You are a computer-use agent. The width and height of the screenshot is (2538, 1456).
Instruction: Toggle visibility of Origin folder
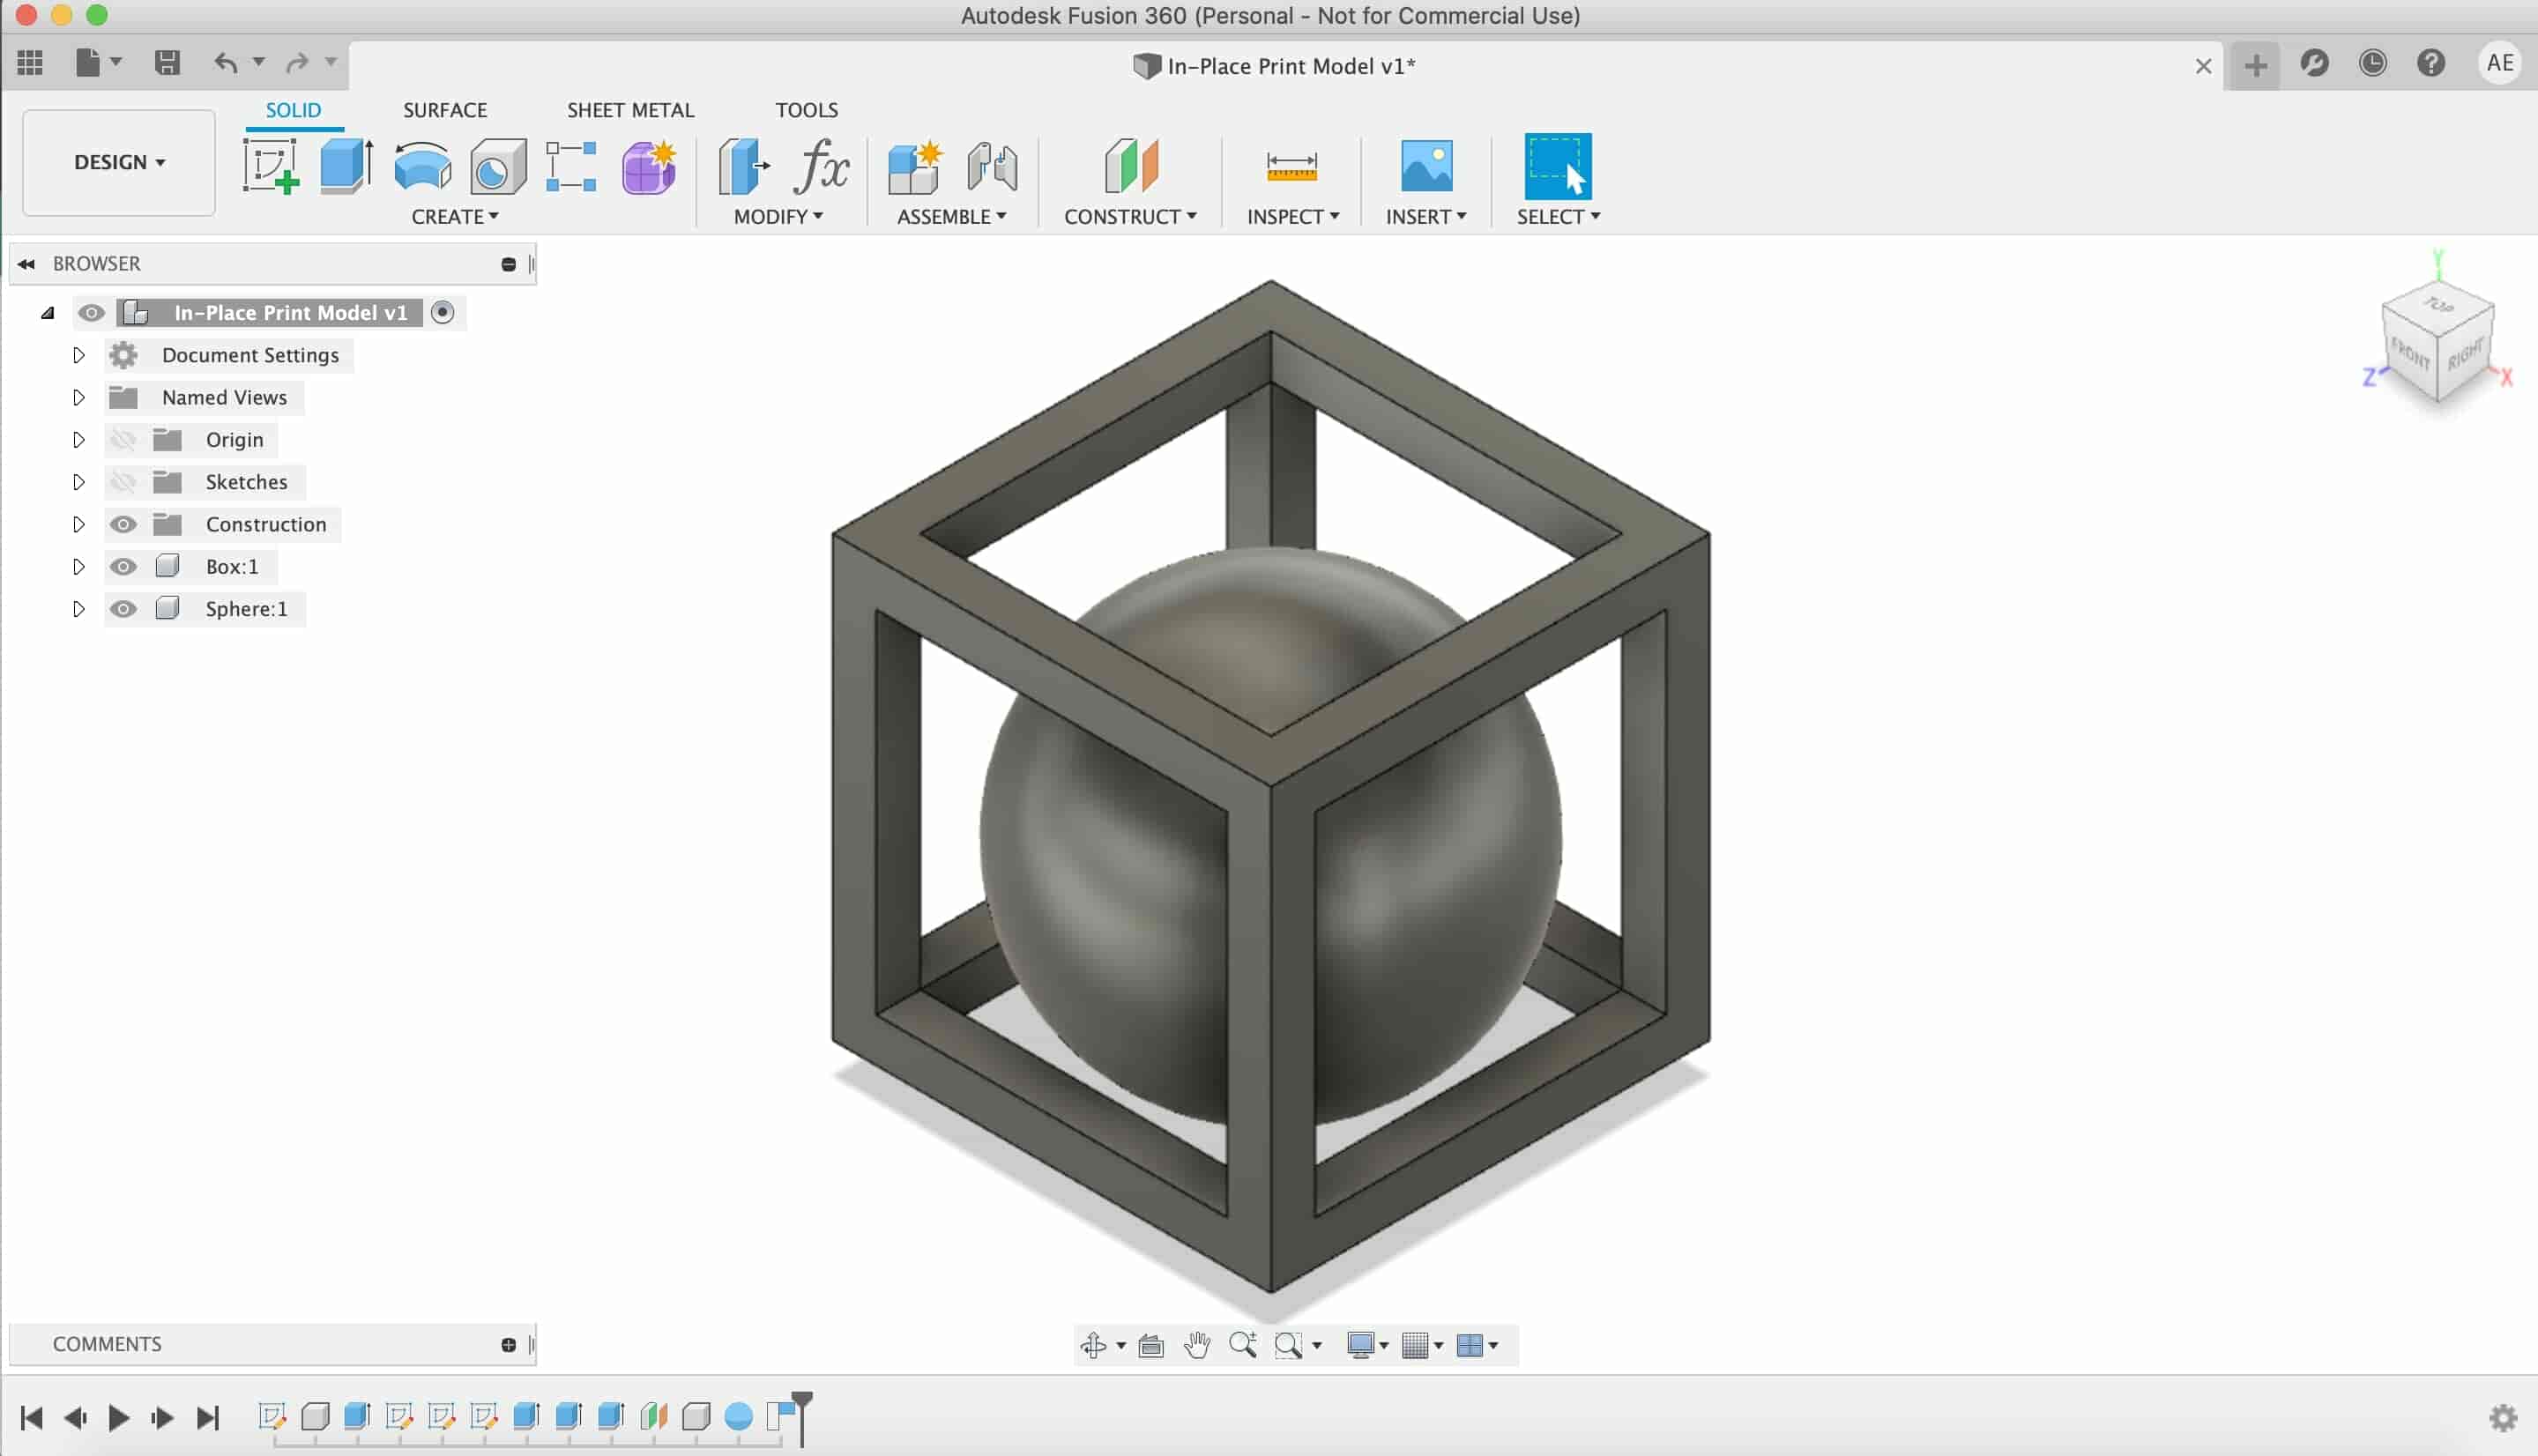(123, 439)
